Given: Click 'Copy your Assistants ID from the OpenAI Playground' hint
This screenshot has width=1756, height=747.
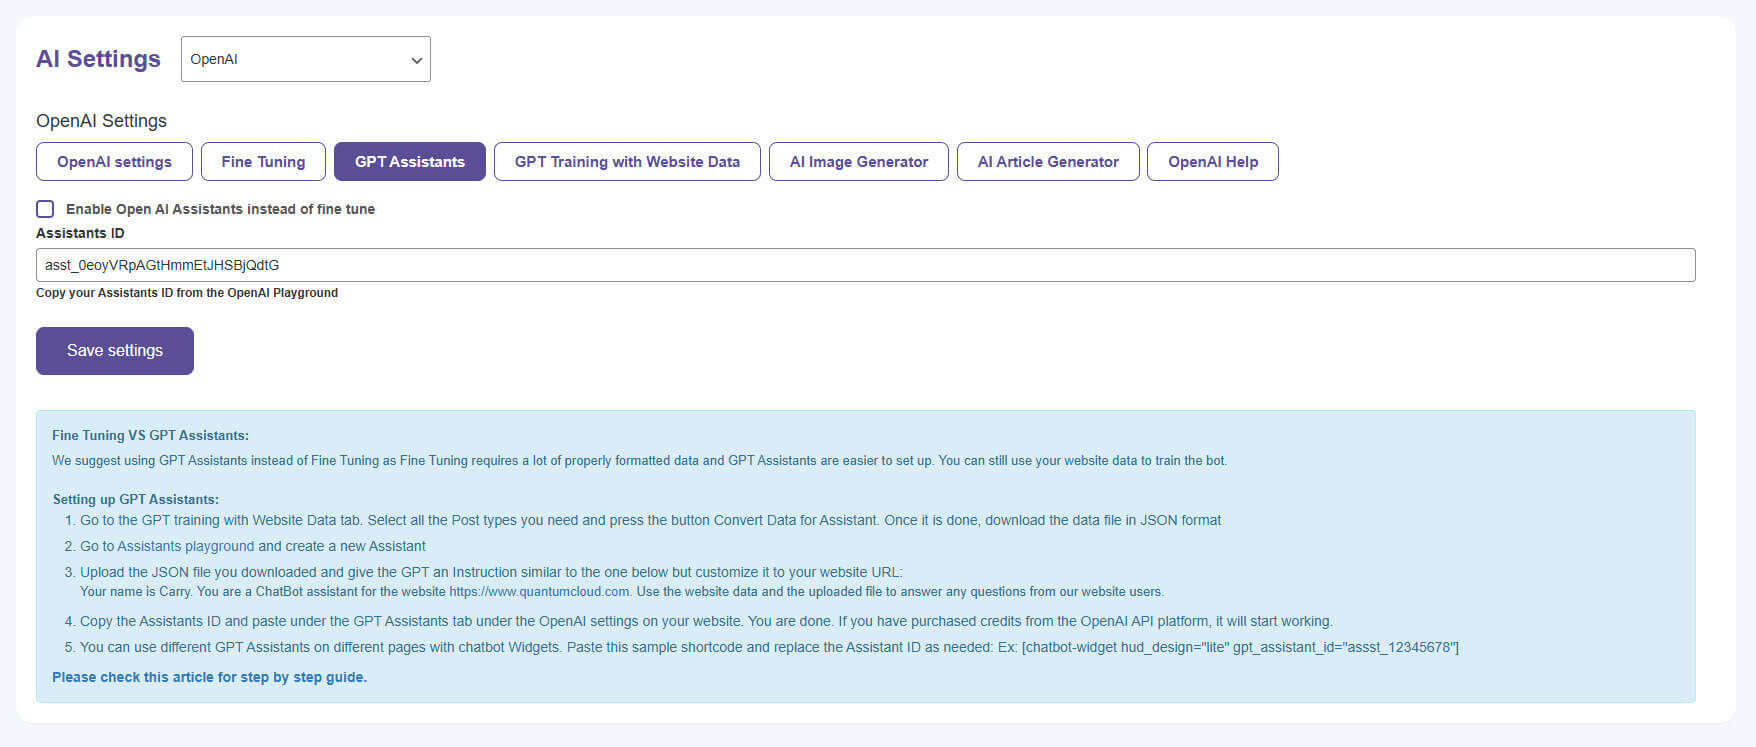Looking at the screenshot, I should click(187, 293).
